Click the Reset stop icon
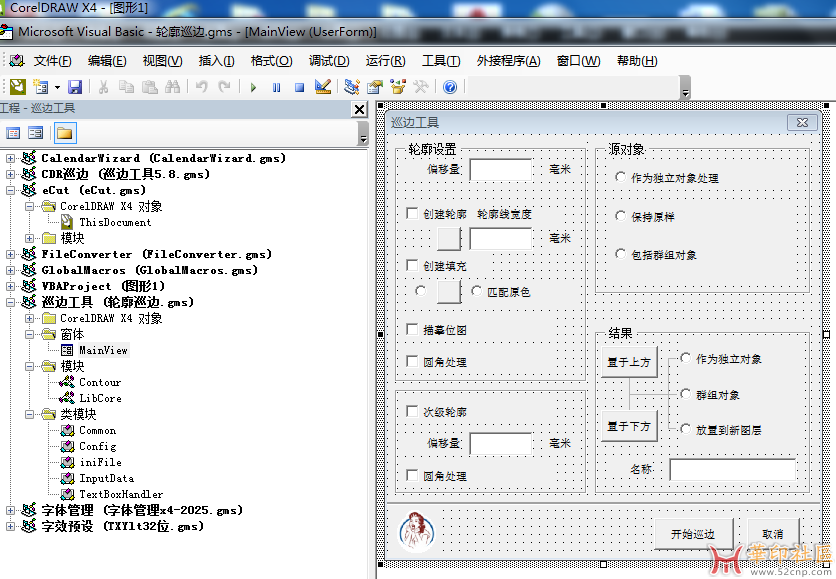836x579 pixels. coord(299,87)
